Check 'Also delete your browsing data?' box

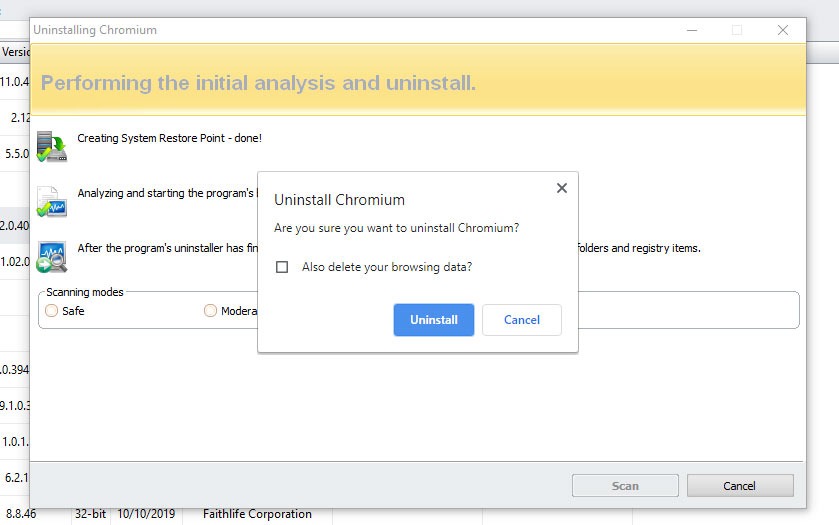pyautogui.click(x=282, y=267)
